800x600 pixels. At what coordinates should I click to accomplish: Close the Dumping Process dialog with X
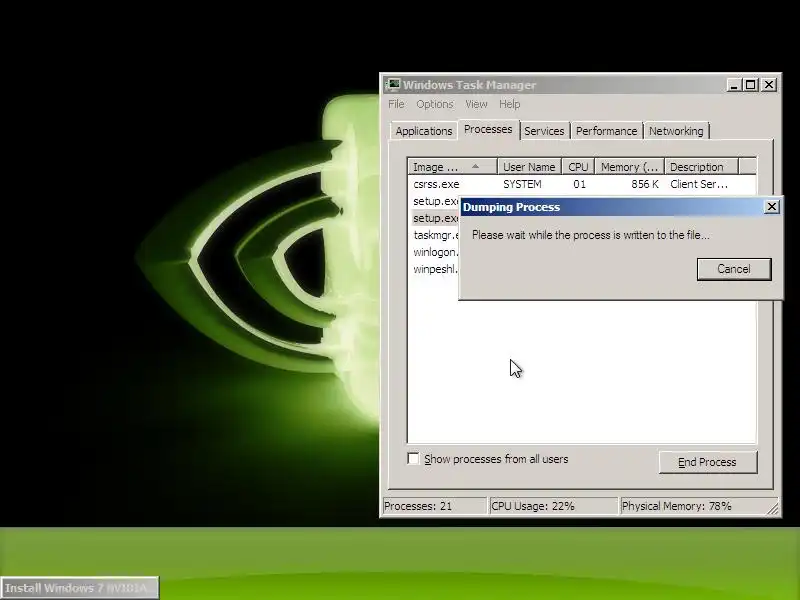[x=771, y=207]
